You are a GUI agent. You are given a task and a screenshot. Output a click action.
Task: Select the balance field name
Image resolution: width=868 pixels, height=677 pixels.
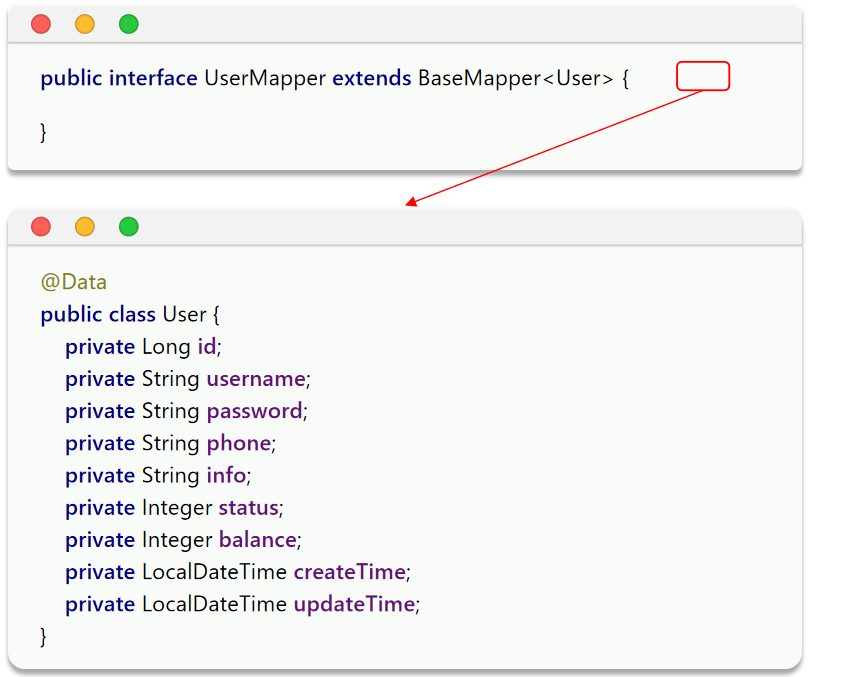click(x=257, y=540)
